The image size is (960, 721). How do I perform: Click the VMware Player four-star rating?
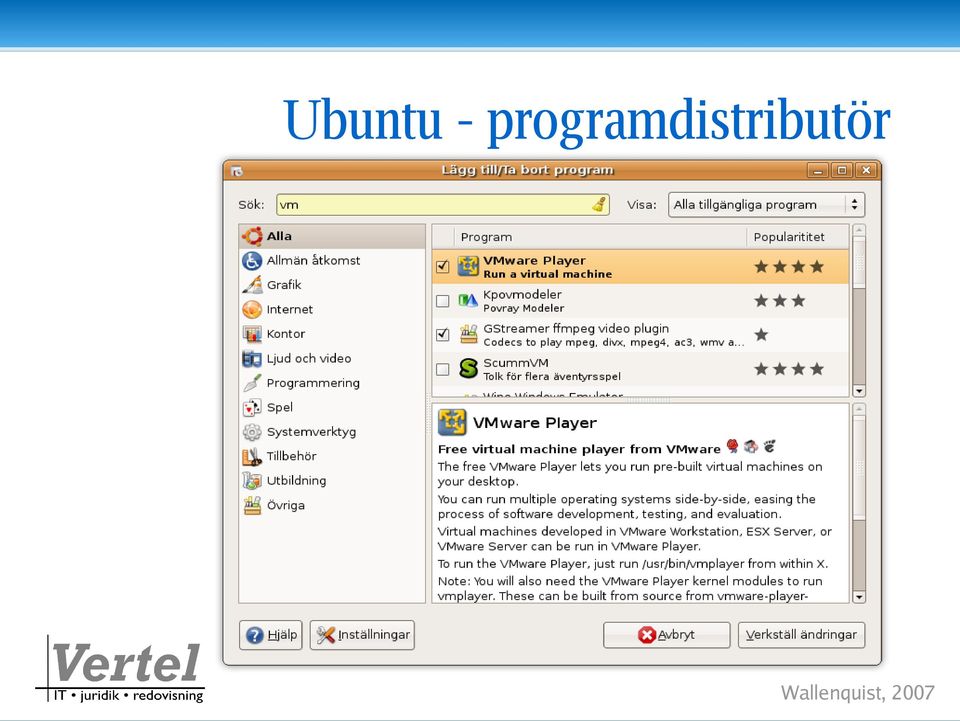pos(789,267)
